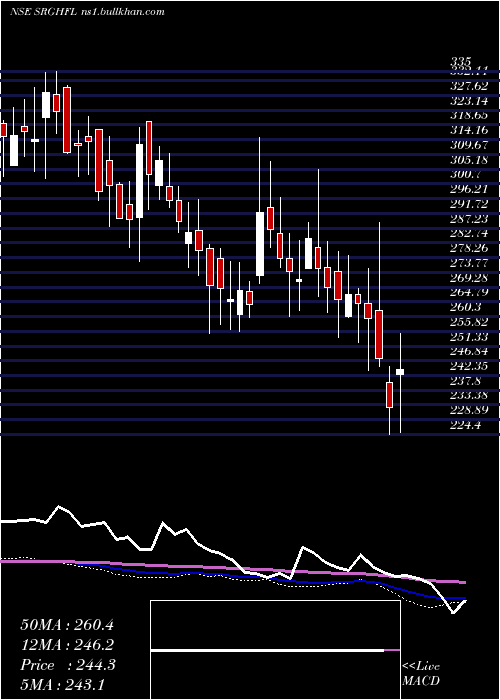Click the 335 top price label
The width and height of the screenshot is (500, 700).
coord(461,61)
